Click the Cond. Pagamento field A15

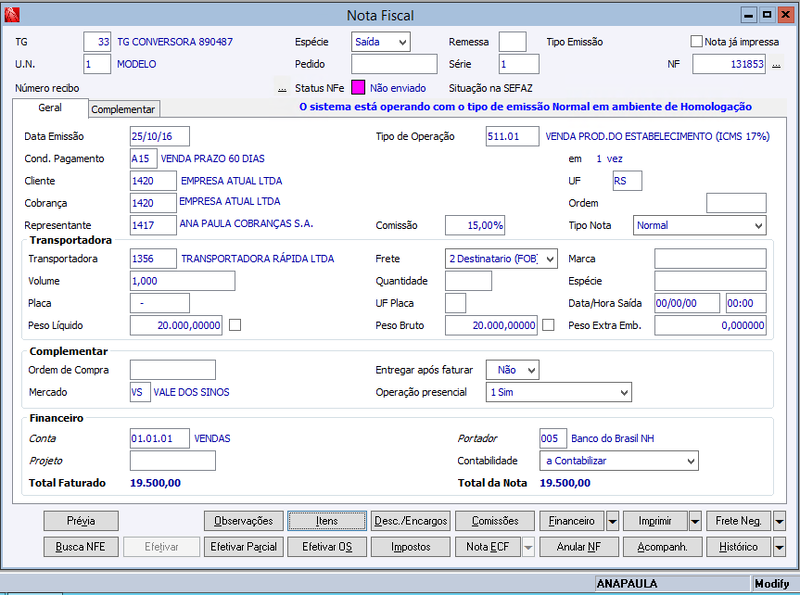(143, 159)
